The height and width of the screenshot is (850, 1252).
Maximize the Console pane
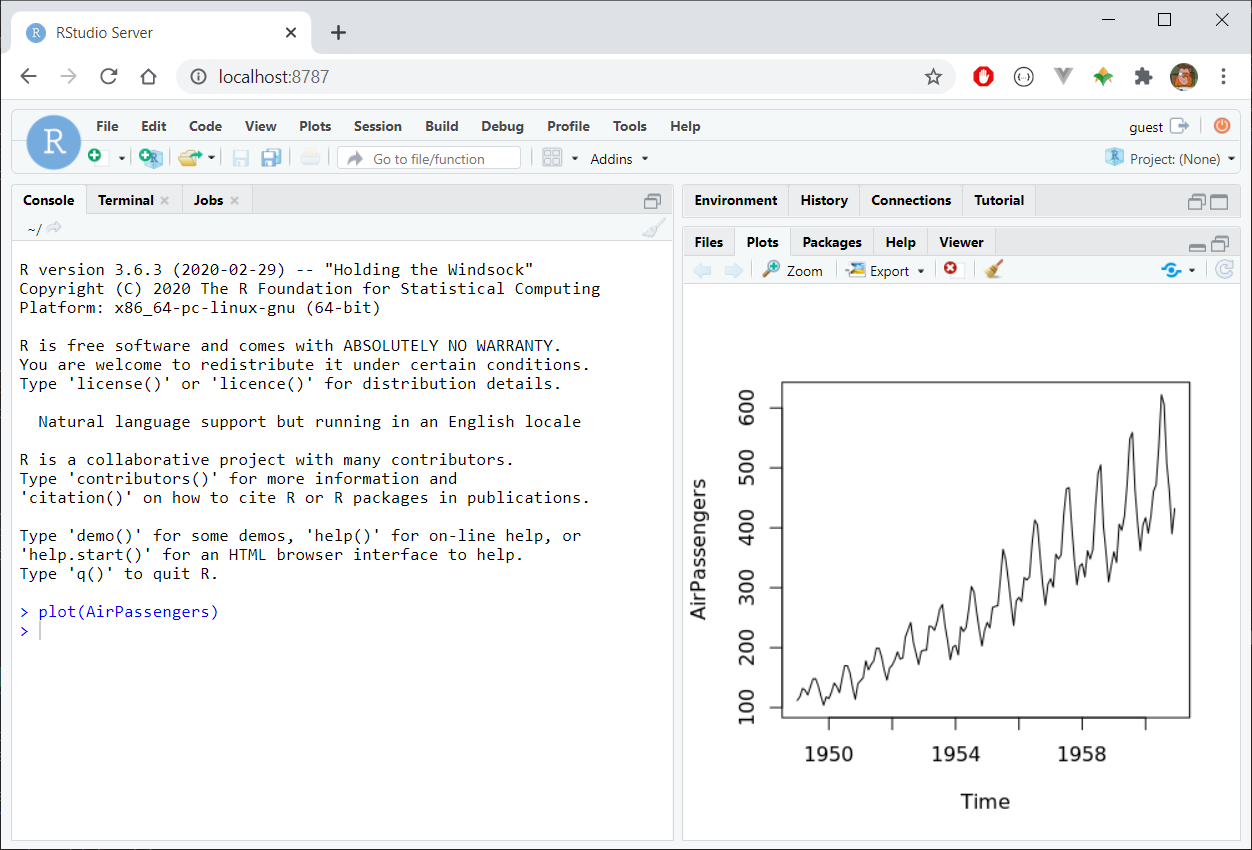pyautogui.click(x=653, y=201)
